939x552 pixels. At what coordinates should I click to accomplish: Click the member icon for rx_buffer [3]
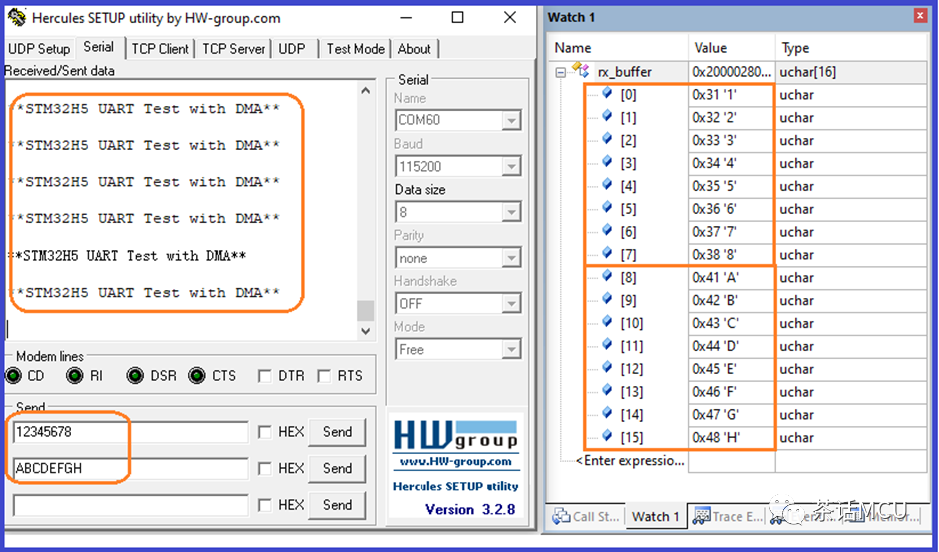607,161
